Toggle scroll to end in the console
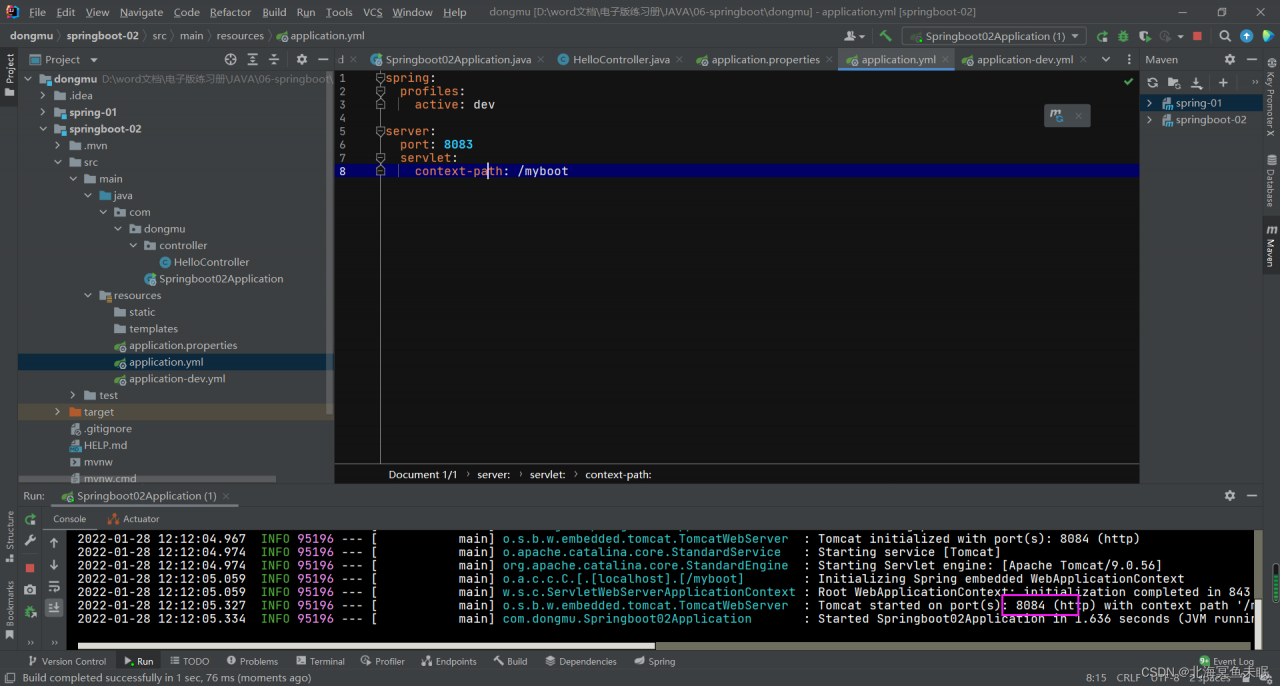 [x=54, y=607]
